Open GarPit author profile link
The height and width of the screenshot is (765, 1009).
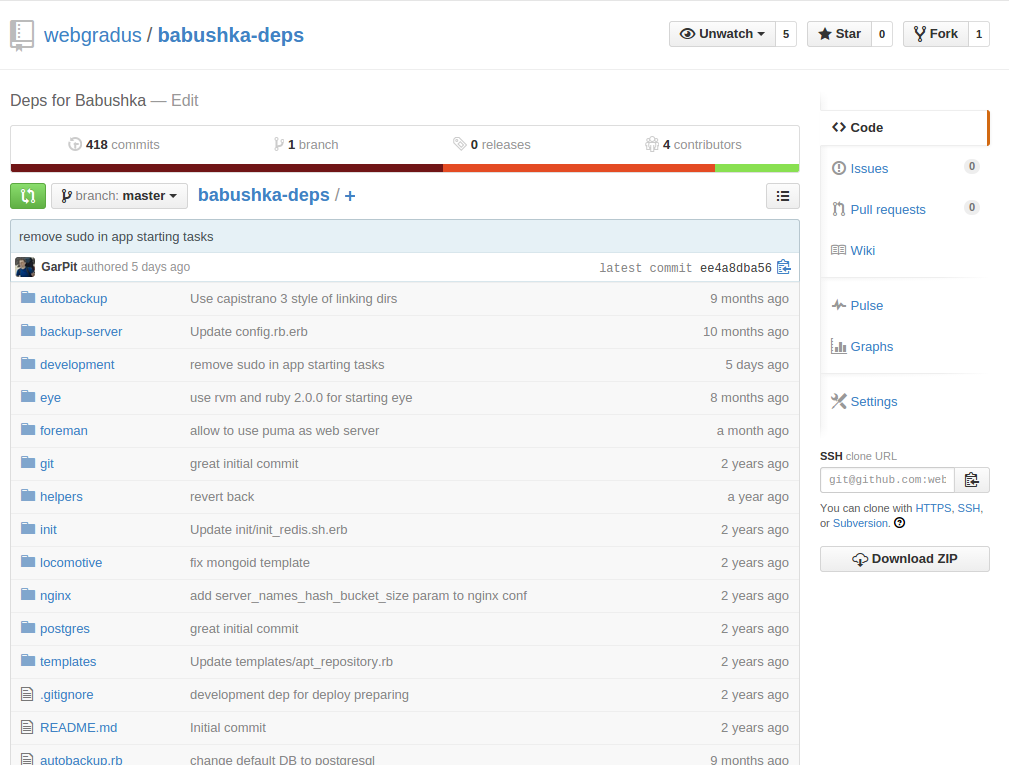tap(59, 266)
